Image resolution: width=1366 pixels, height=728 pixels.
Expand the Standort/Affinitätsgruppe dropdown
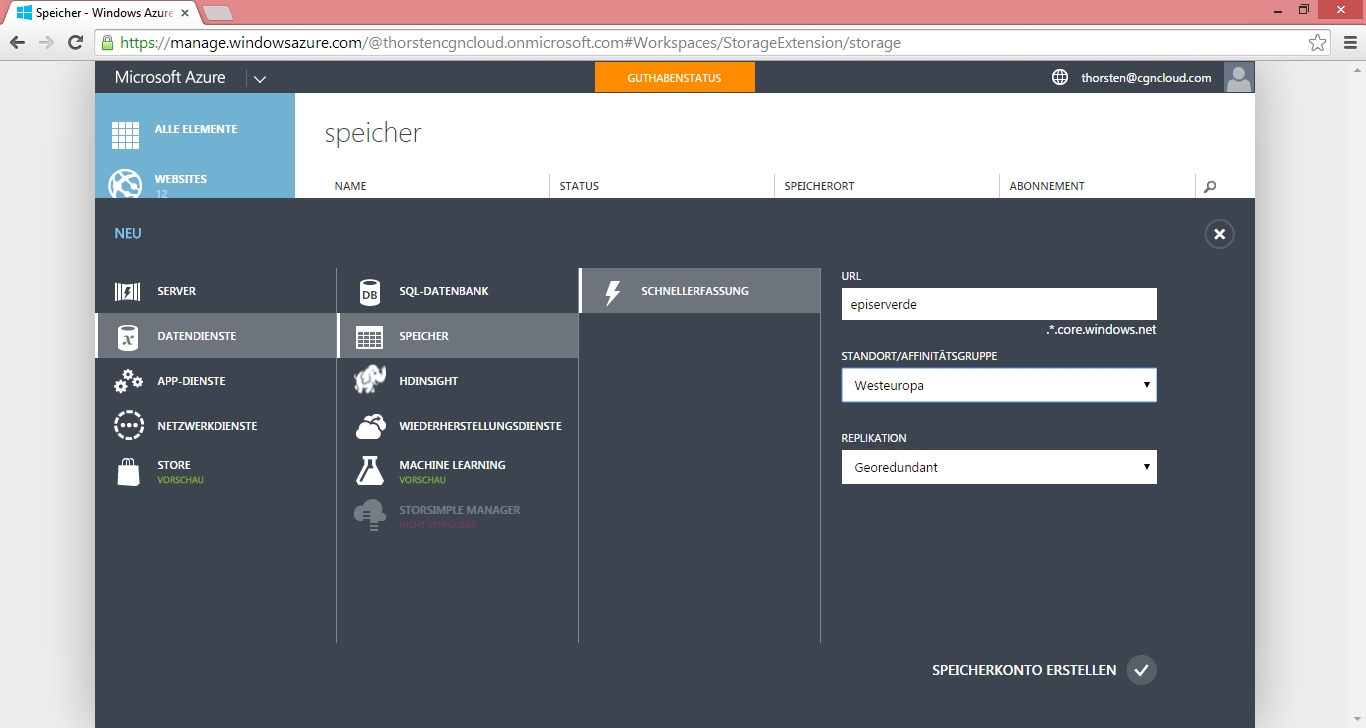point(998,385)
